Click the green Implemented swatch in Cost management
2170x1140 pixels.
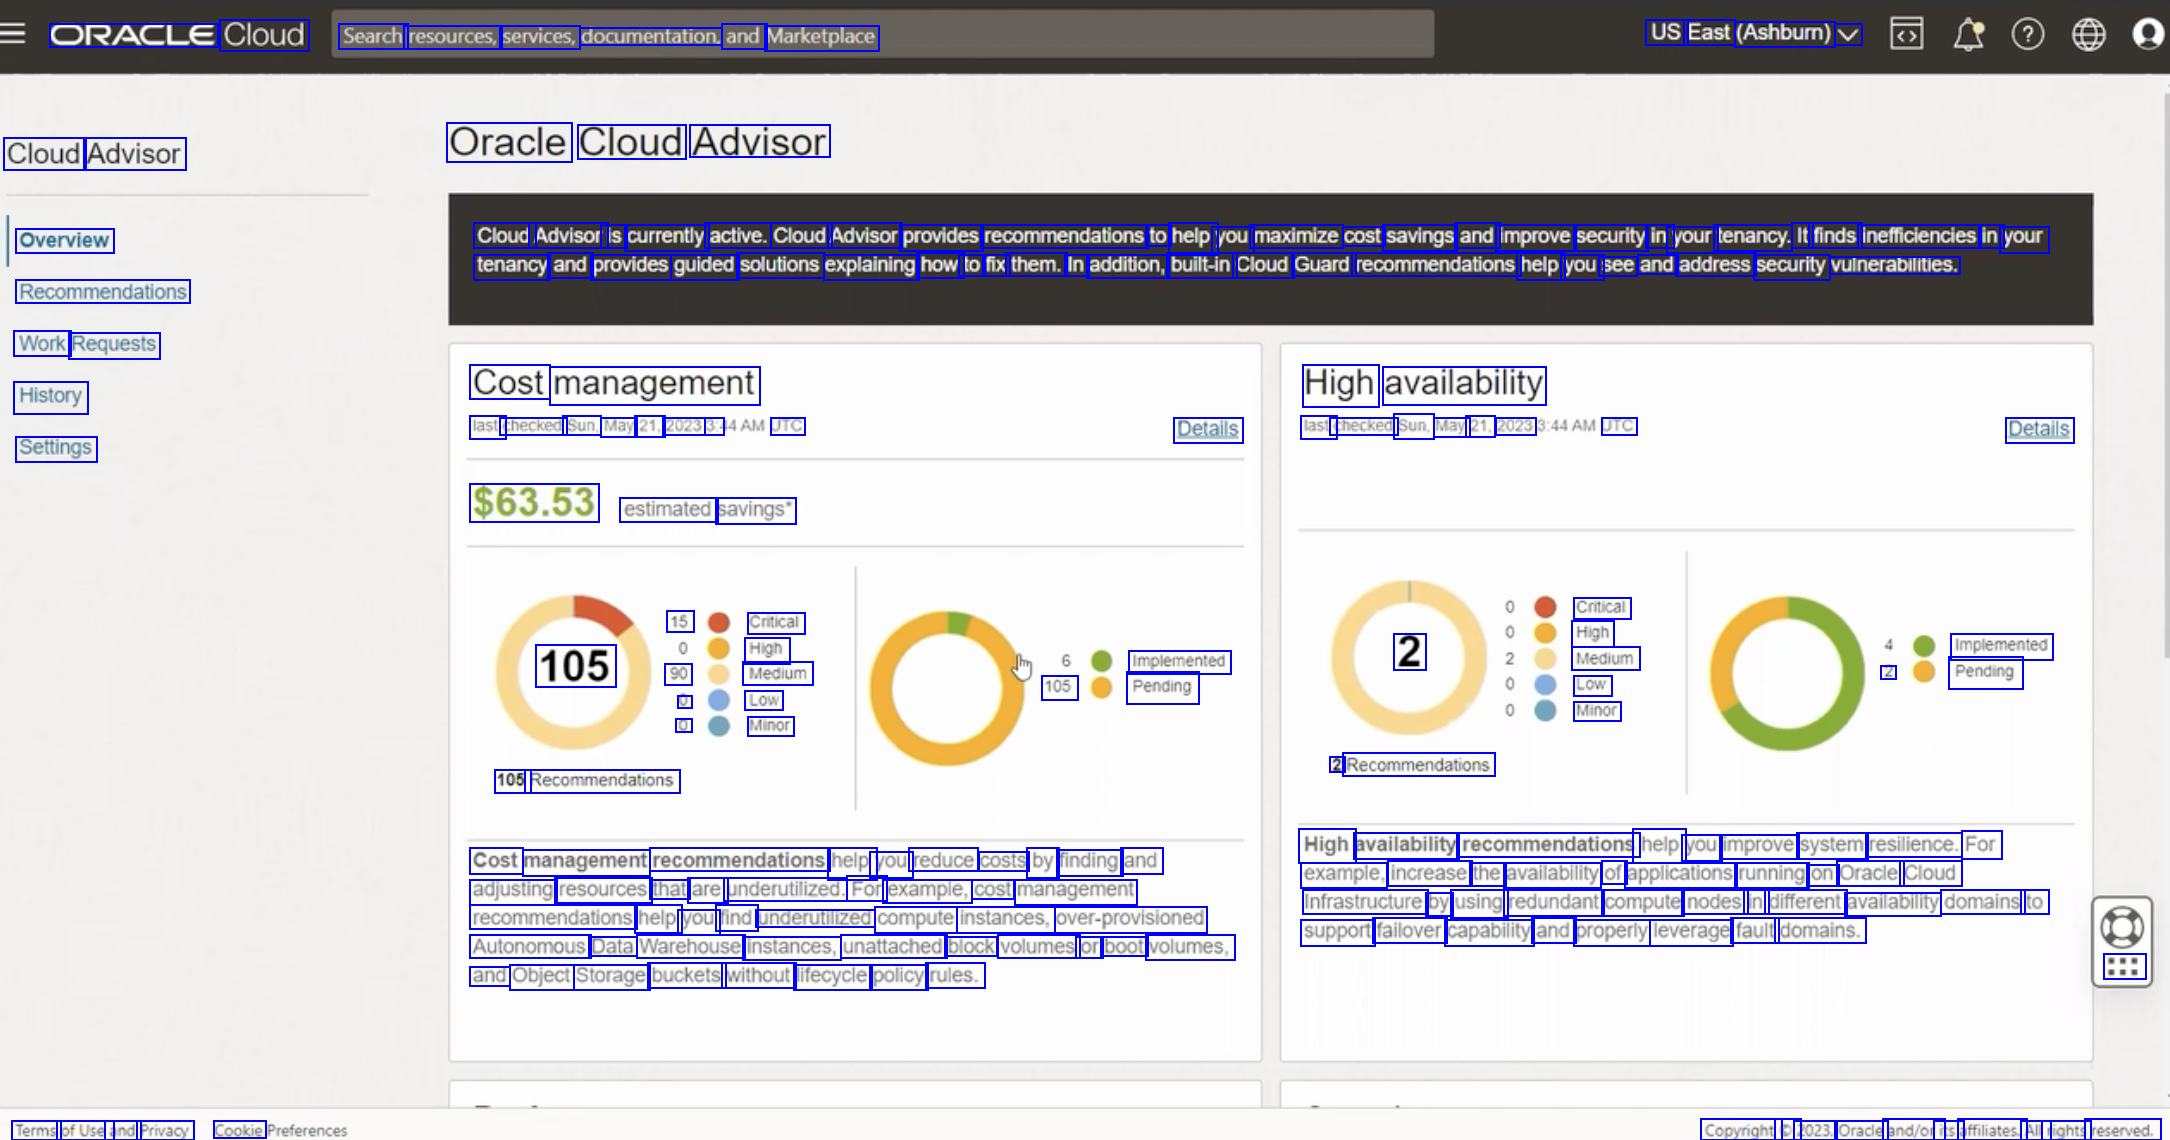point(1101,661)
